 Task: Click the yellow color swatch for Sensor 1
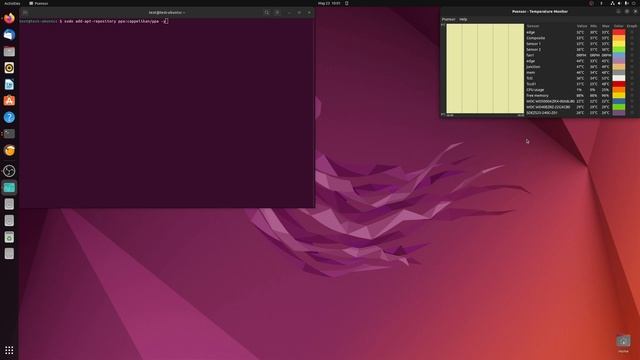click(619, 44)
